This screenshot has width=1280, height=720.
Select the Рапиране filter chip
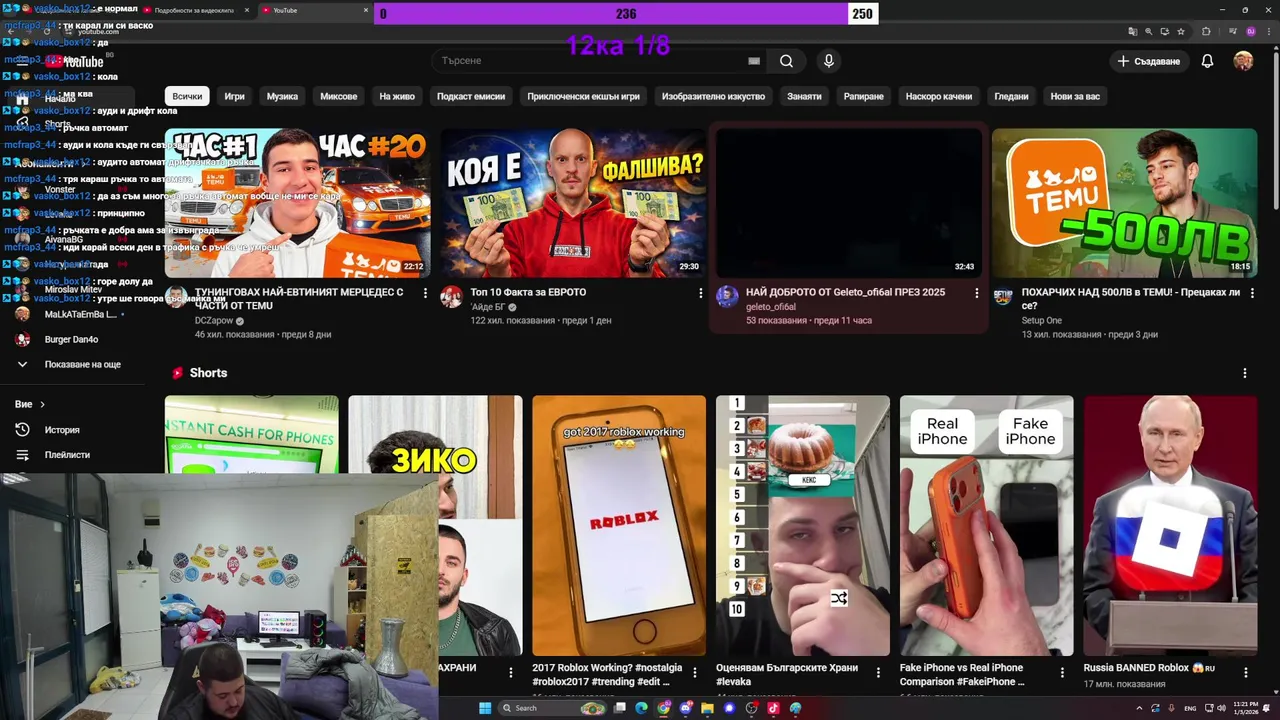(x=863, y=96)
